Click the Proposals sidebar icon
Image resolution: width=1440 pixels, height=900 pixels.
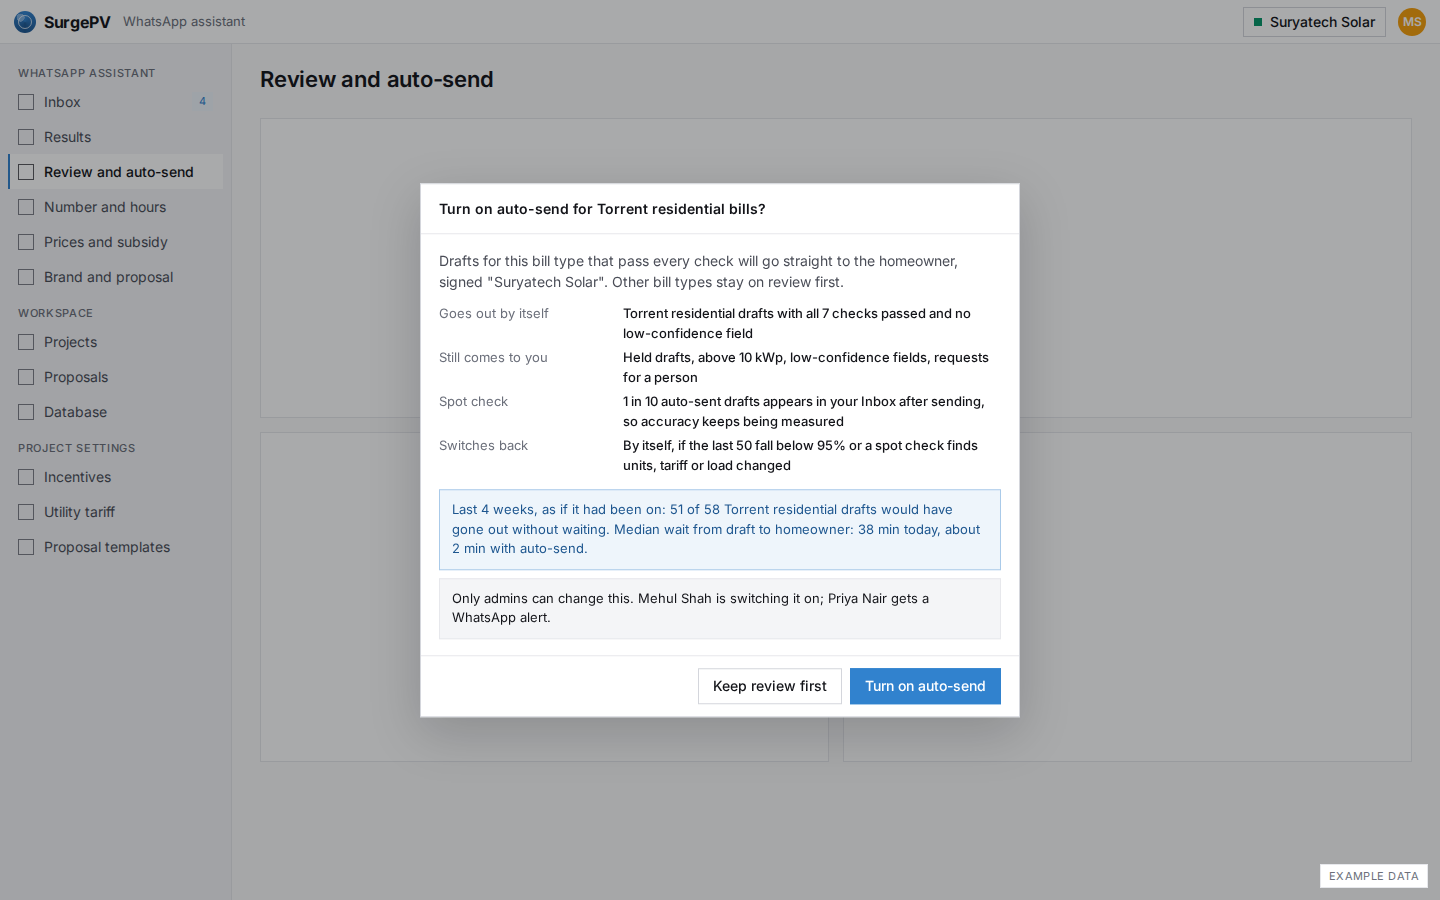tap(26, 377)
